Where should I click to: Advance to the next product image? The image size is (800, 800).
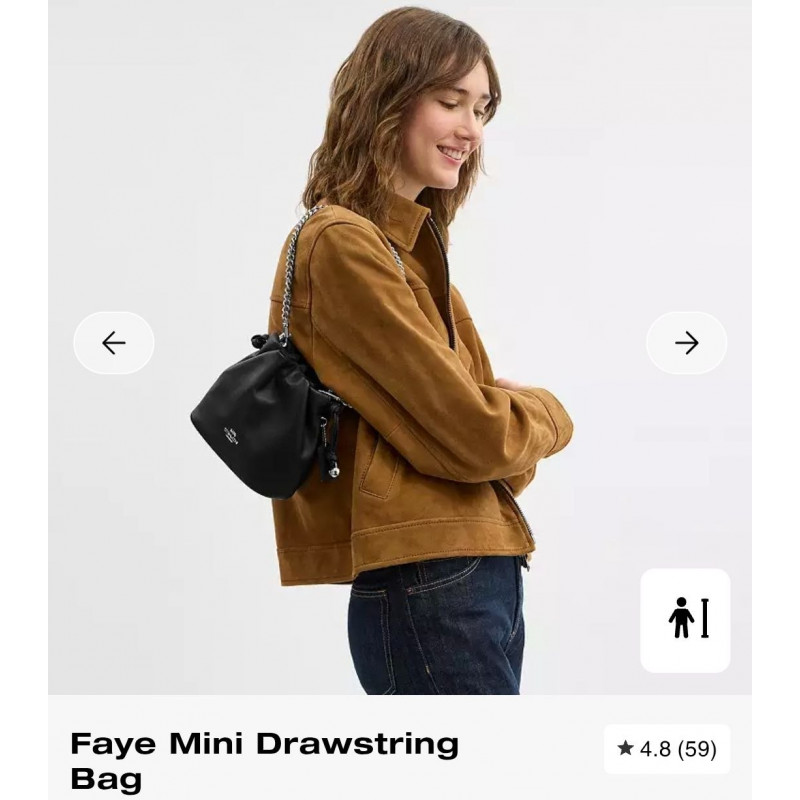(x=686, y=343)
